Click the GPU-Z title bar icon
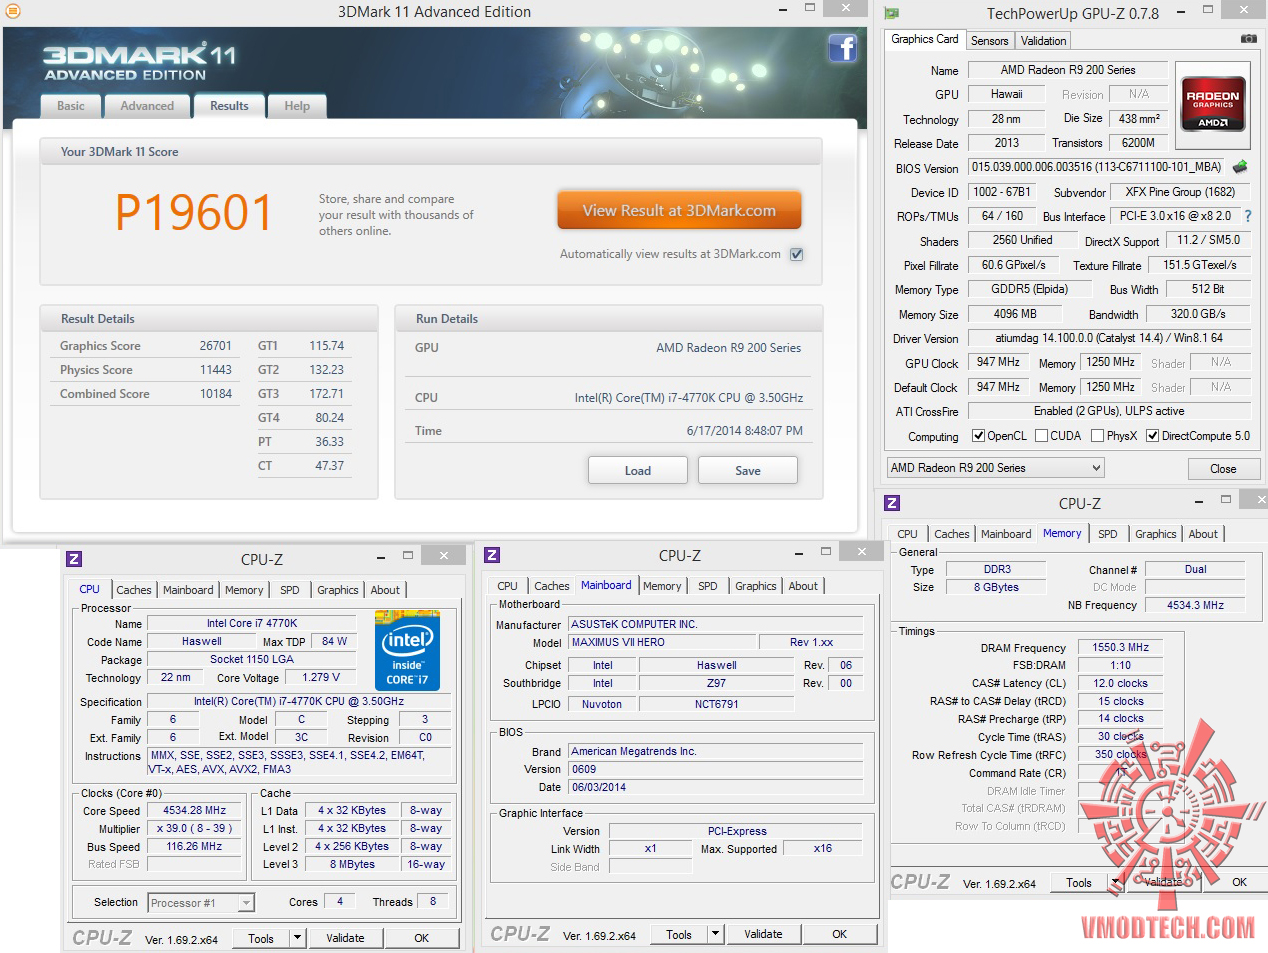This screenshot has height=953, width=1268. pyautogui.click(x=892, y=13)
